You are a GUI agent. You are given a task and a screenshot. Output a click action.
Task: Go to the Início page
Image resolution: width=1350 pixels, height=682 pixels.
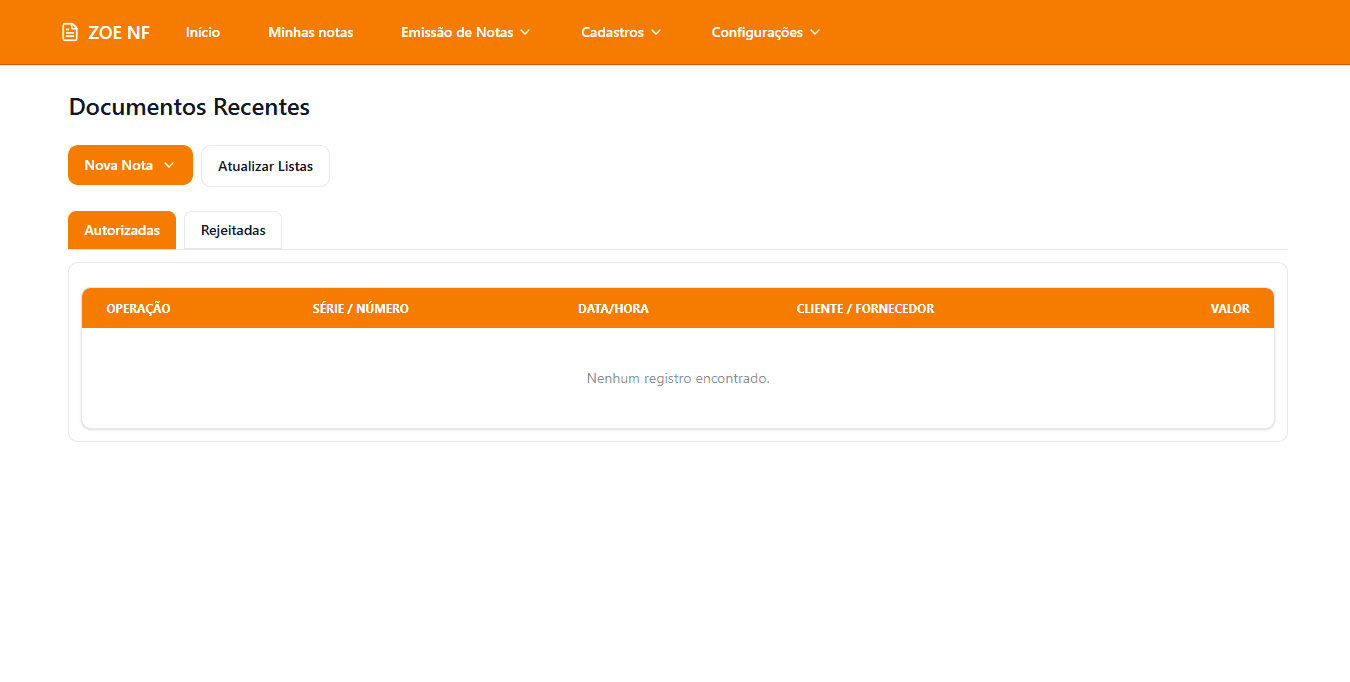(203, 32)
